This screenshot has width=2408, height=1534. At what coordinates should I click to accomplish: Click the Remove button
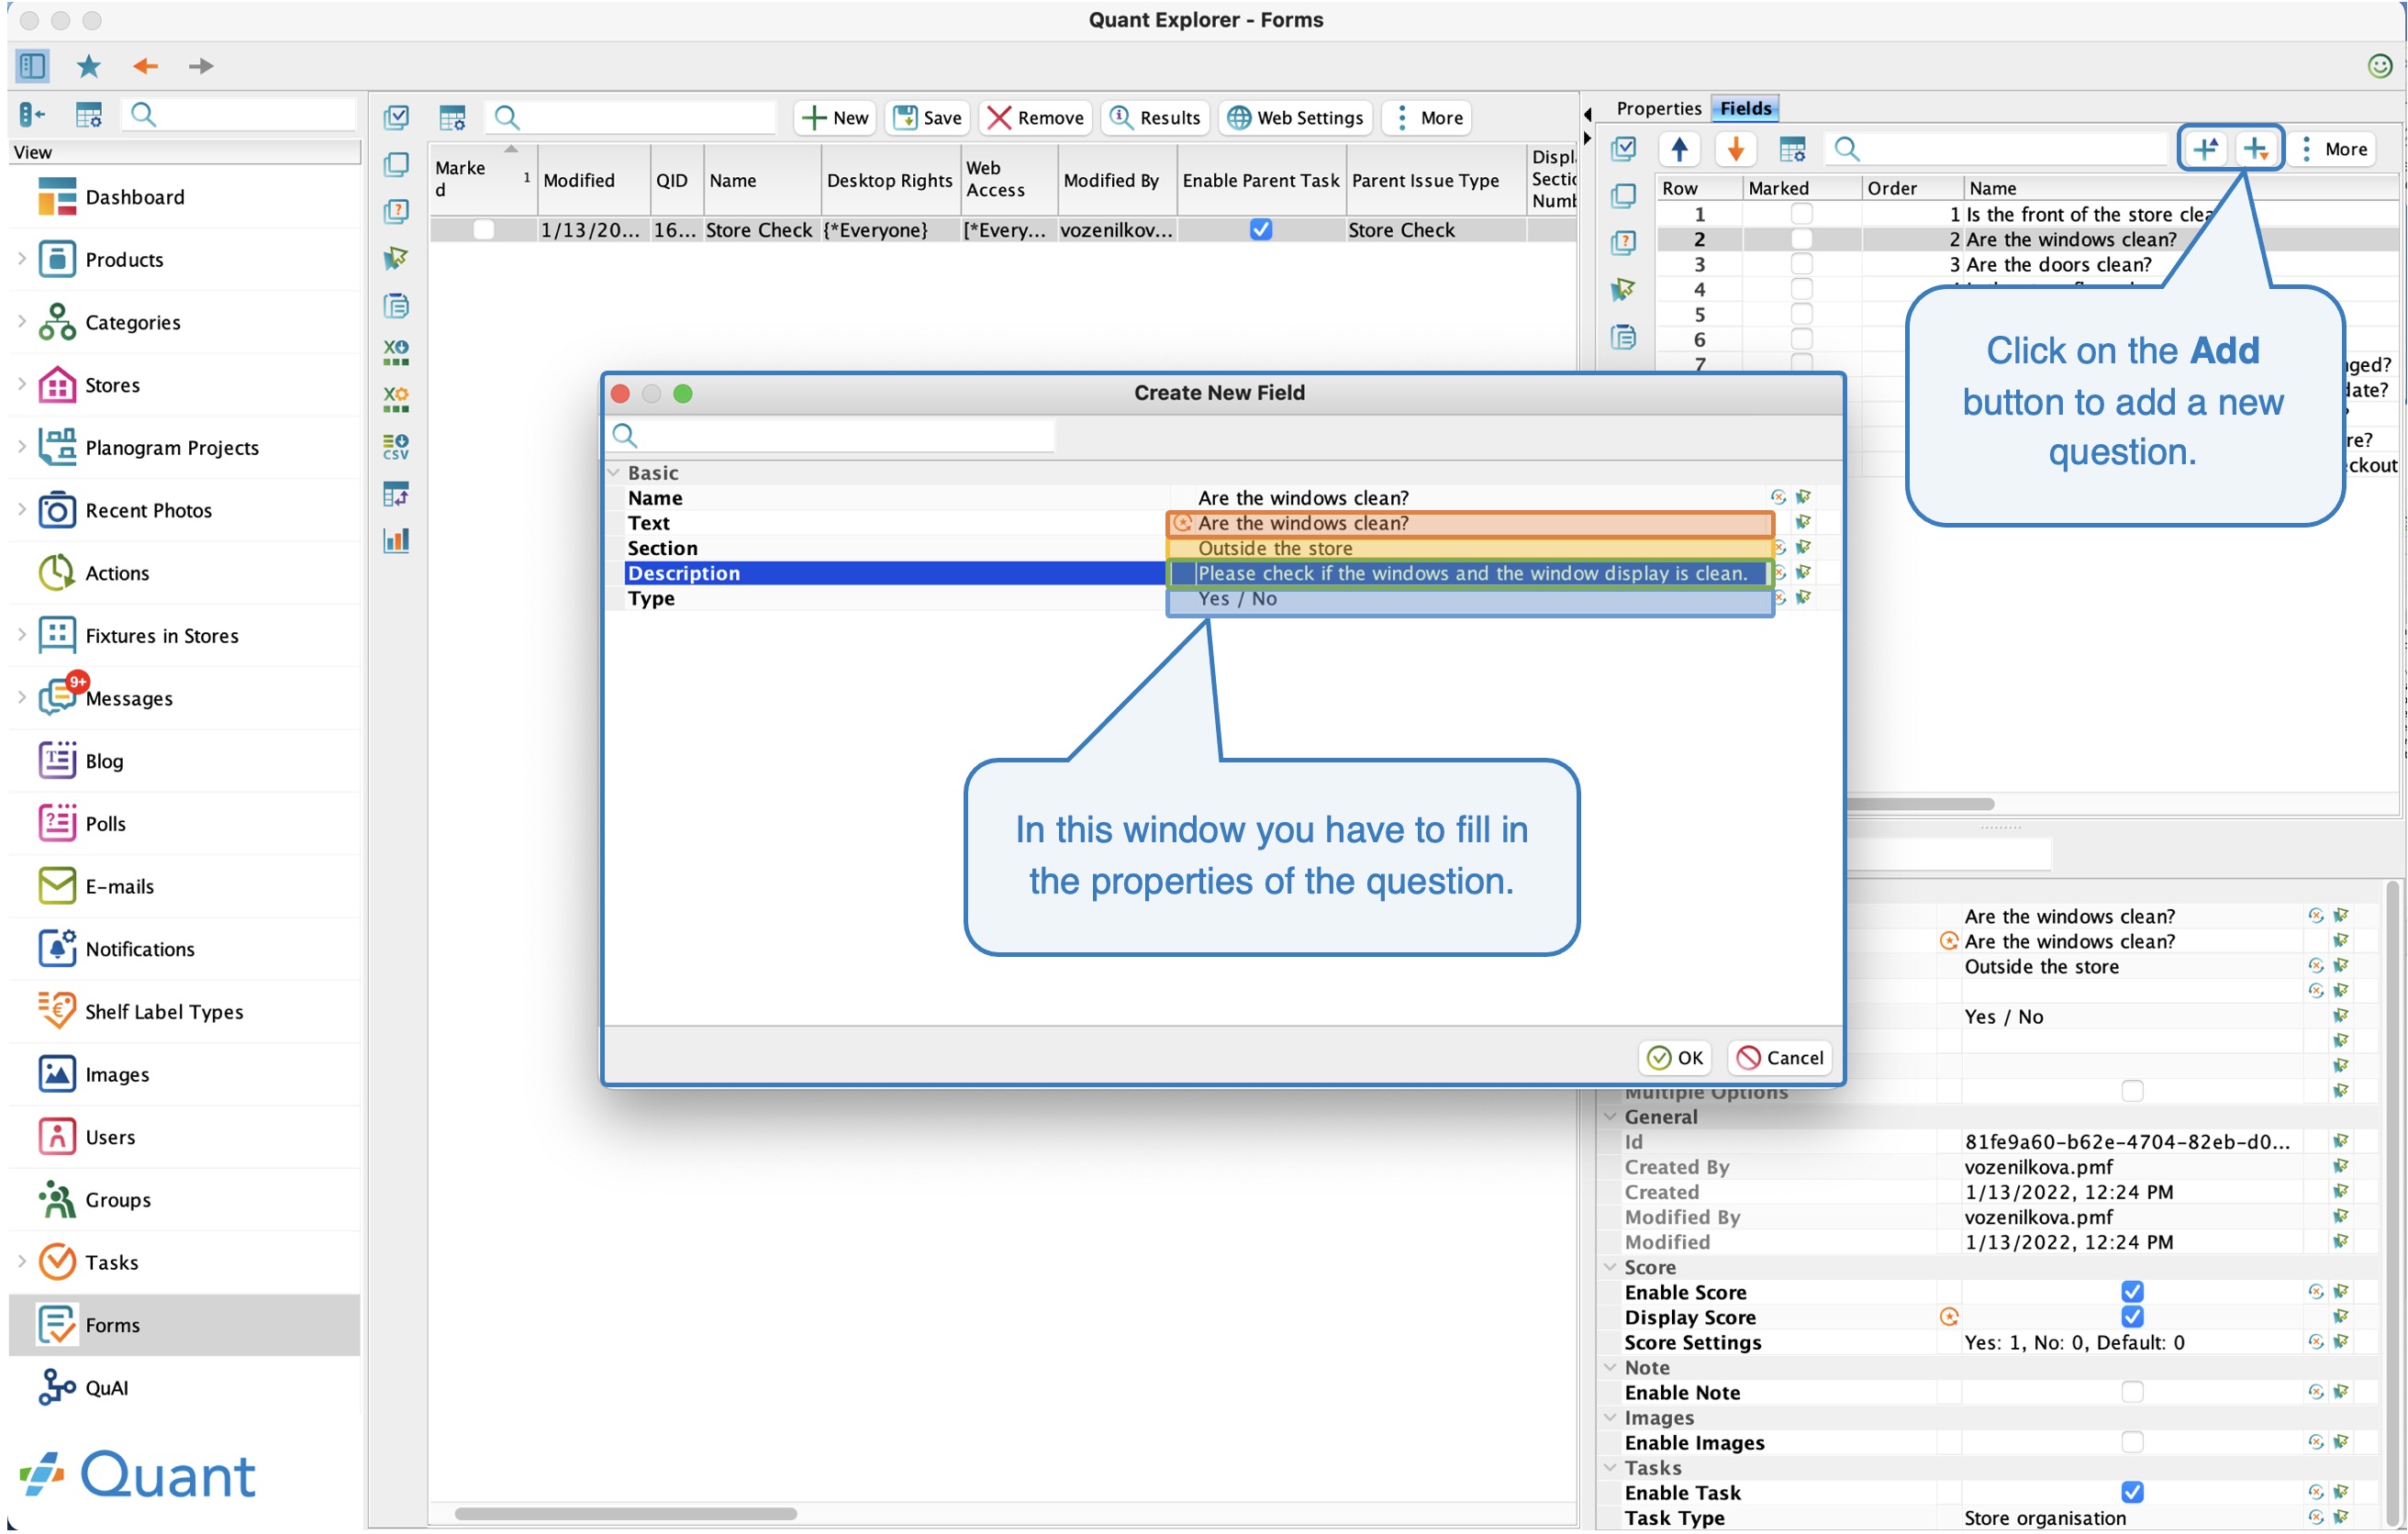pyautogui.click(x=1035, y=118)
